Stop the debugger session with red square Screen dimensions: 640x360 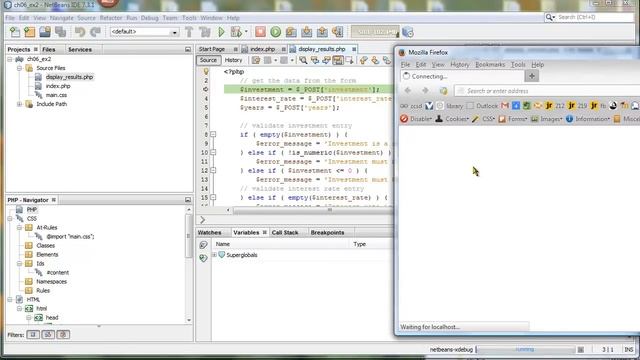(x=260, y=32)
